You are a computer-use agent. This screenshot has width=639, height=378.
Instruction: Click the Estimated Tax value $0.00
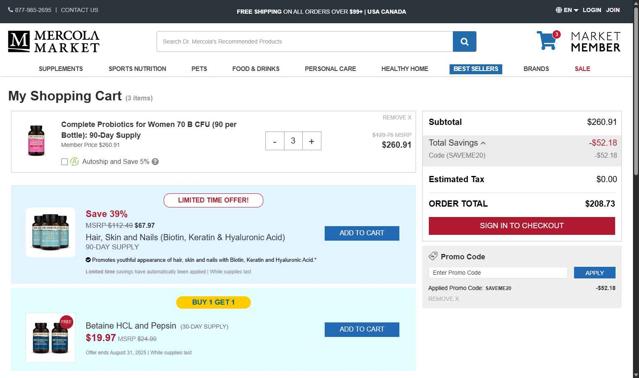pyautogui.click(x=606, y=179)
